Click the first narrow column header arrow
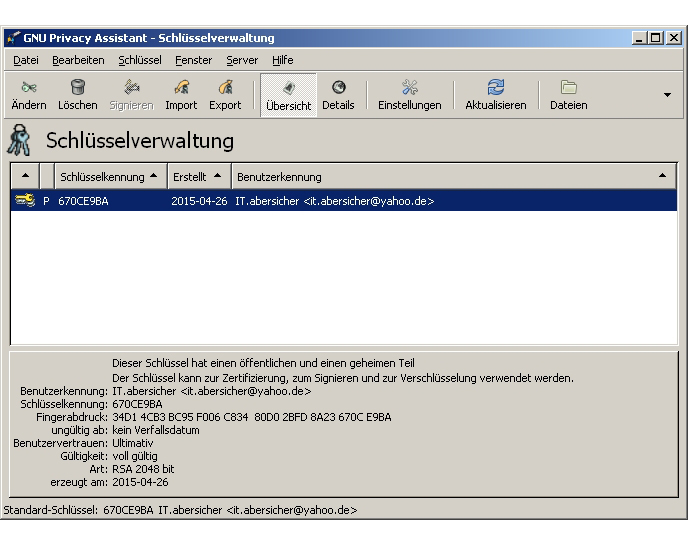The image size is (688, 545). coord(25,177)
